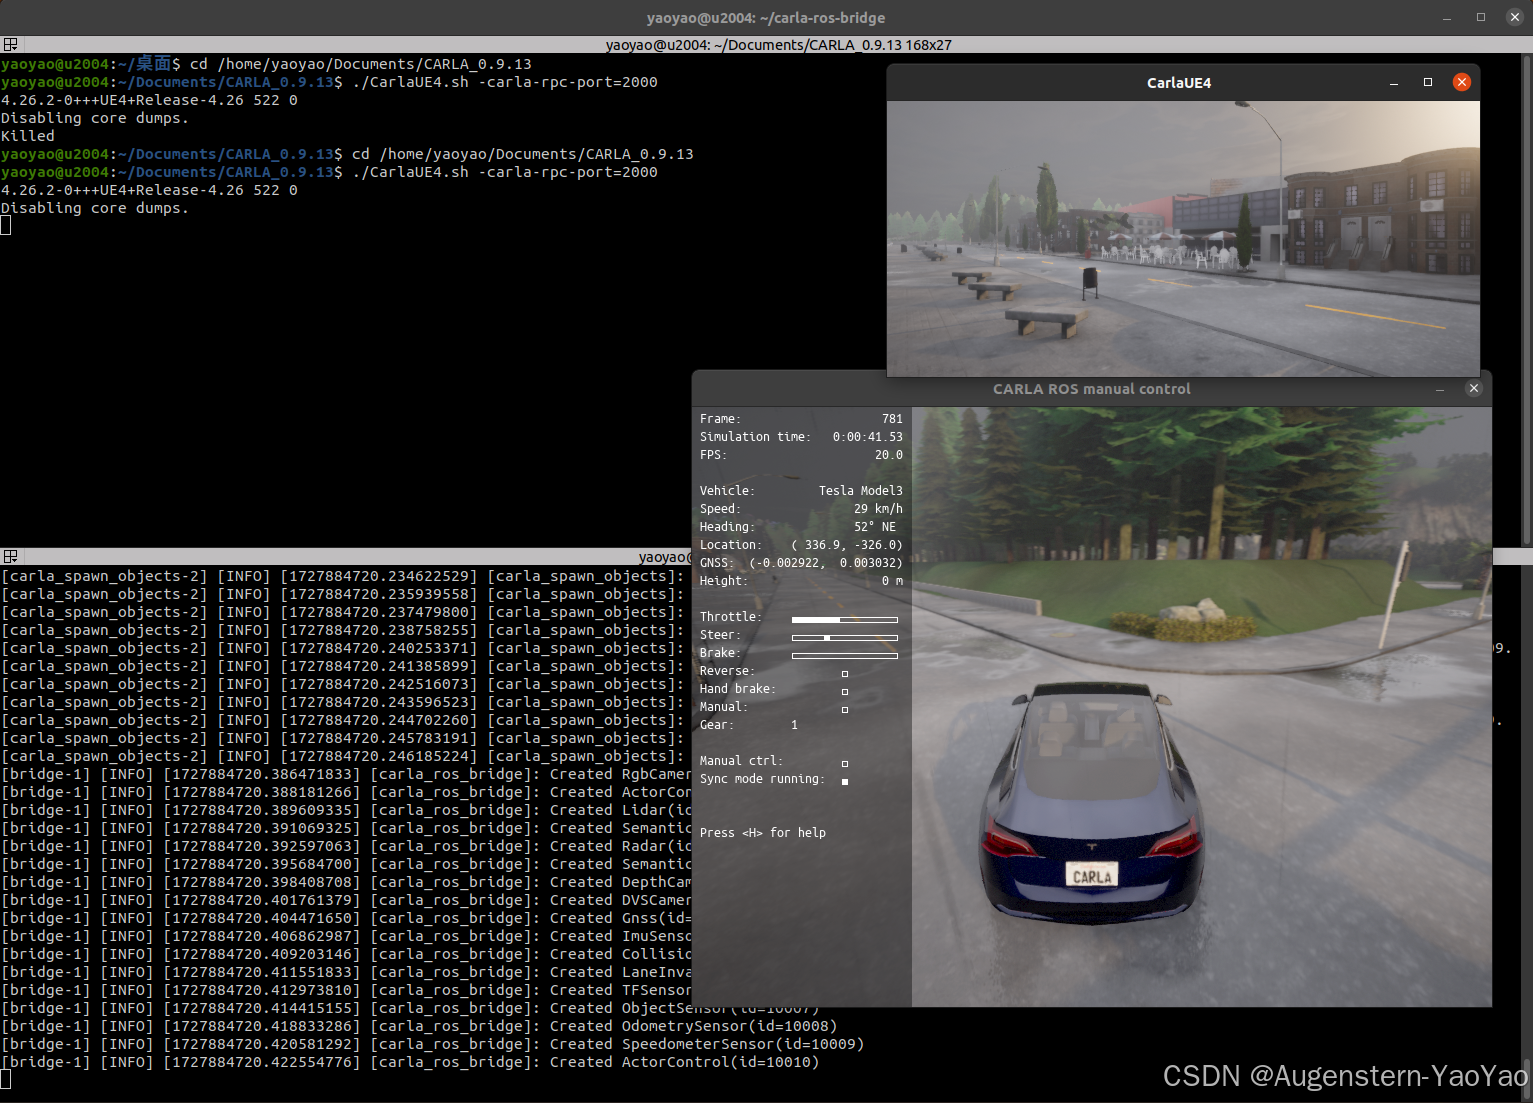Image resolution: width=1533 pixels, height=1103 pixels.
Task: Click the bottom terminal pane grouping icon
Action: point(10,556)
